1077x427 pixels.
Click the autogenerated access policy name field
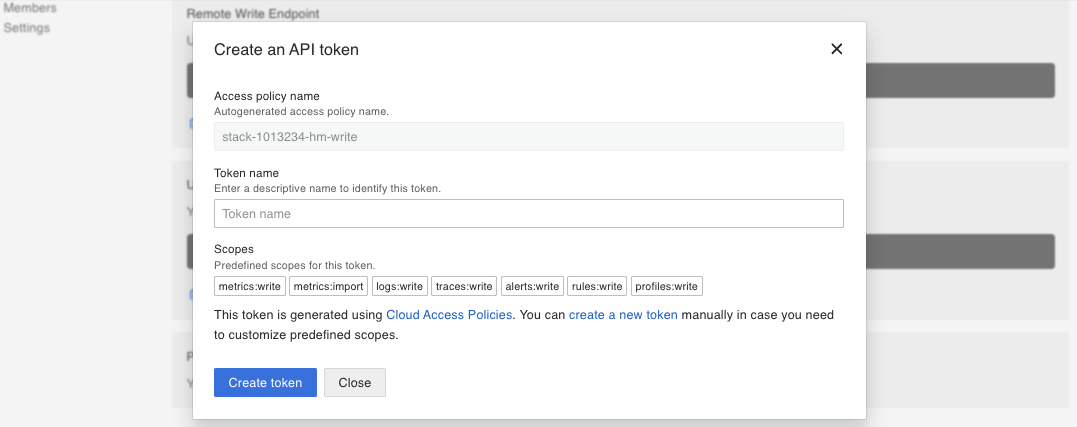[x=528, y=137]
